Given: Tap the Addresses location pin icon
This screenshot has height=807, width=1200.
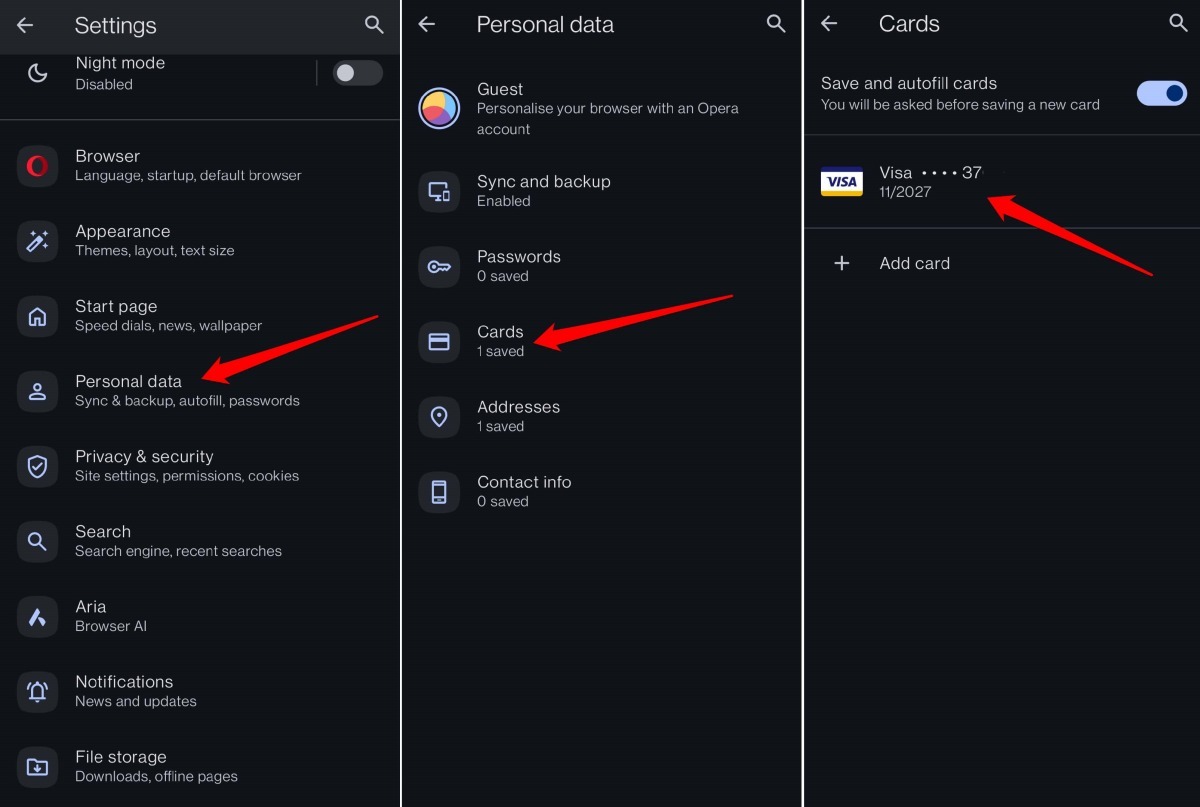Looking at the screenshot, I should coord(439,416).
